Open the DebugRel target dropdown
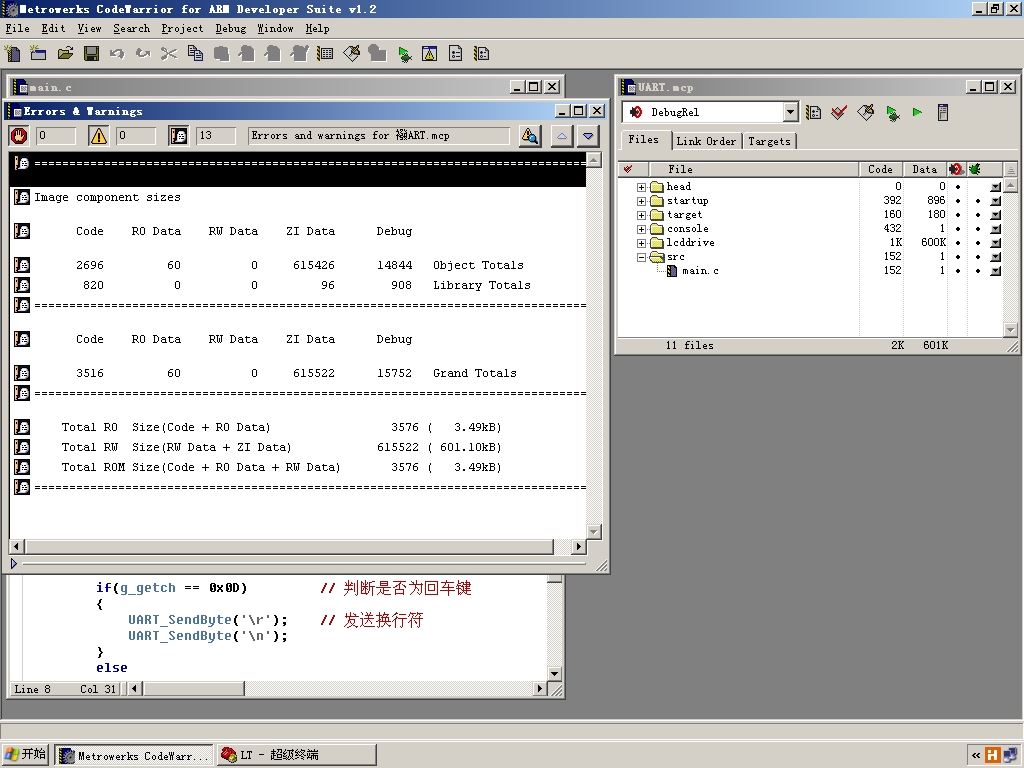1024x768 pixels. [x=790, y=112]
